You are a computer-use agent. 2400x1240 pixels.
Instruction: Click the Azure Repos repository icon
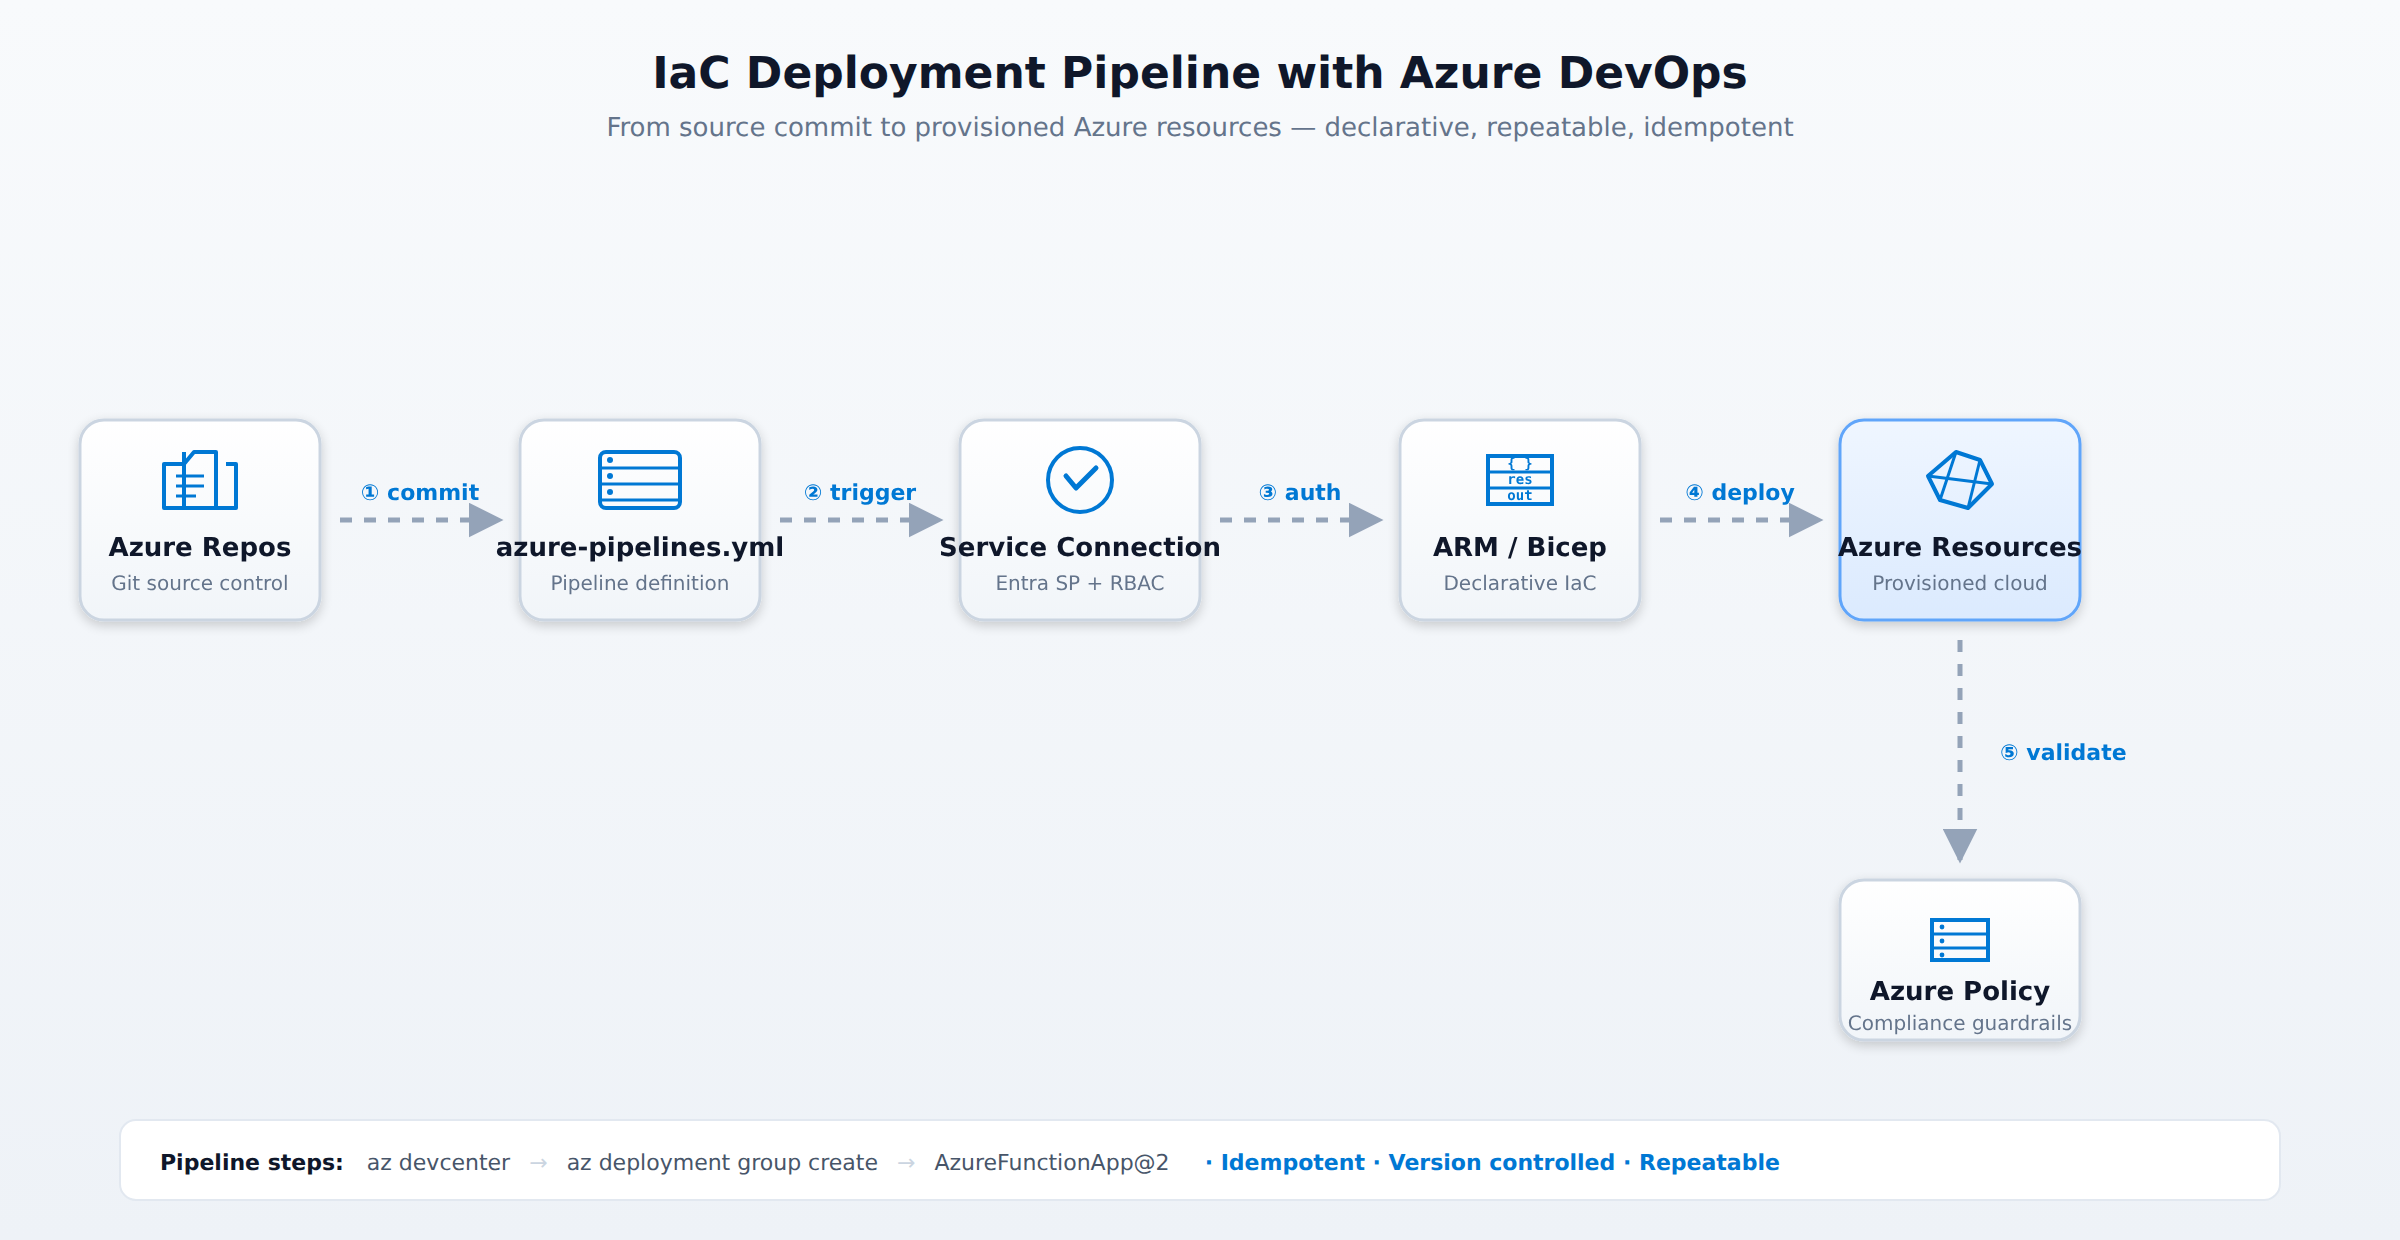click(x=200, y=480)
